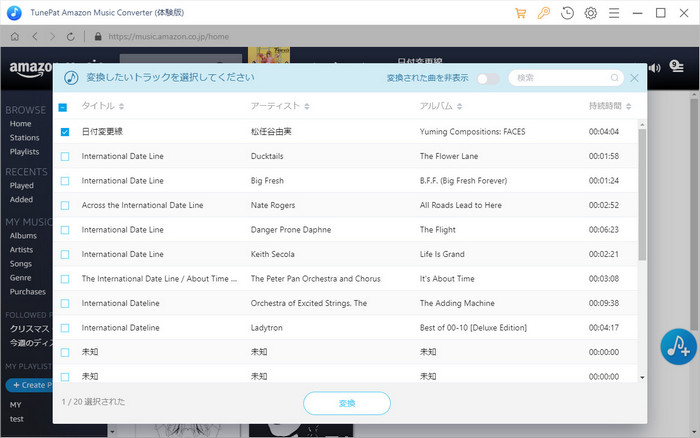Click track list scrollbar down arrow
This screenshot has width=700, height=438.
click(x=642, y=378)
